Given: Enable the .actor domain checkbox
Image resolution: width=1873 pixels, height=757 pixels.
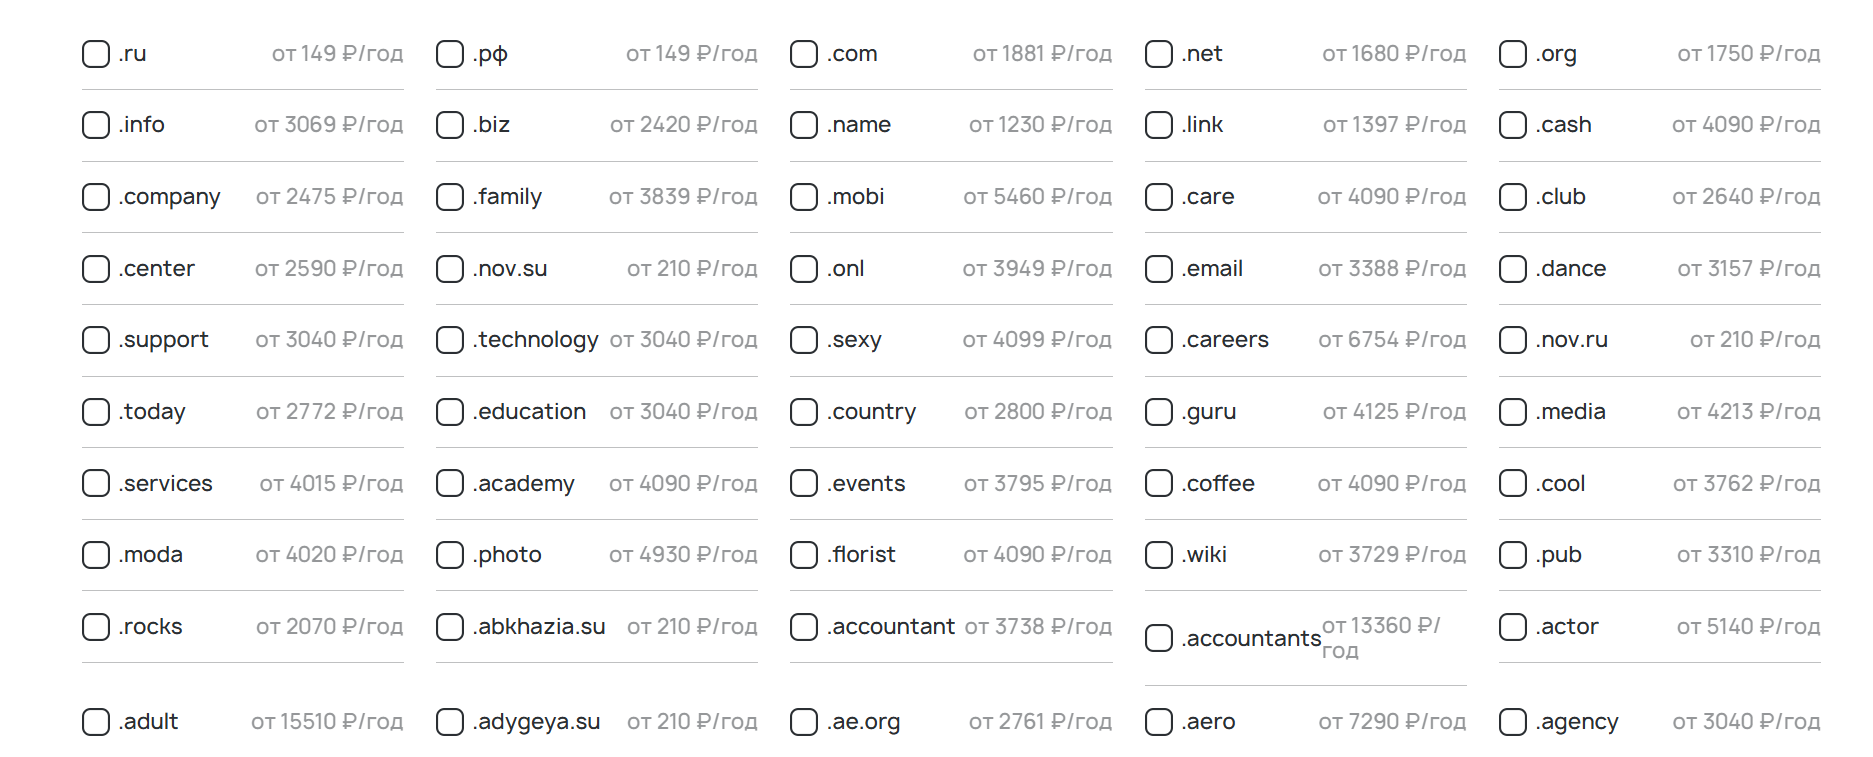Looking at the screenshot, I should pyautogui.click(x=1513, y=627).
